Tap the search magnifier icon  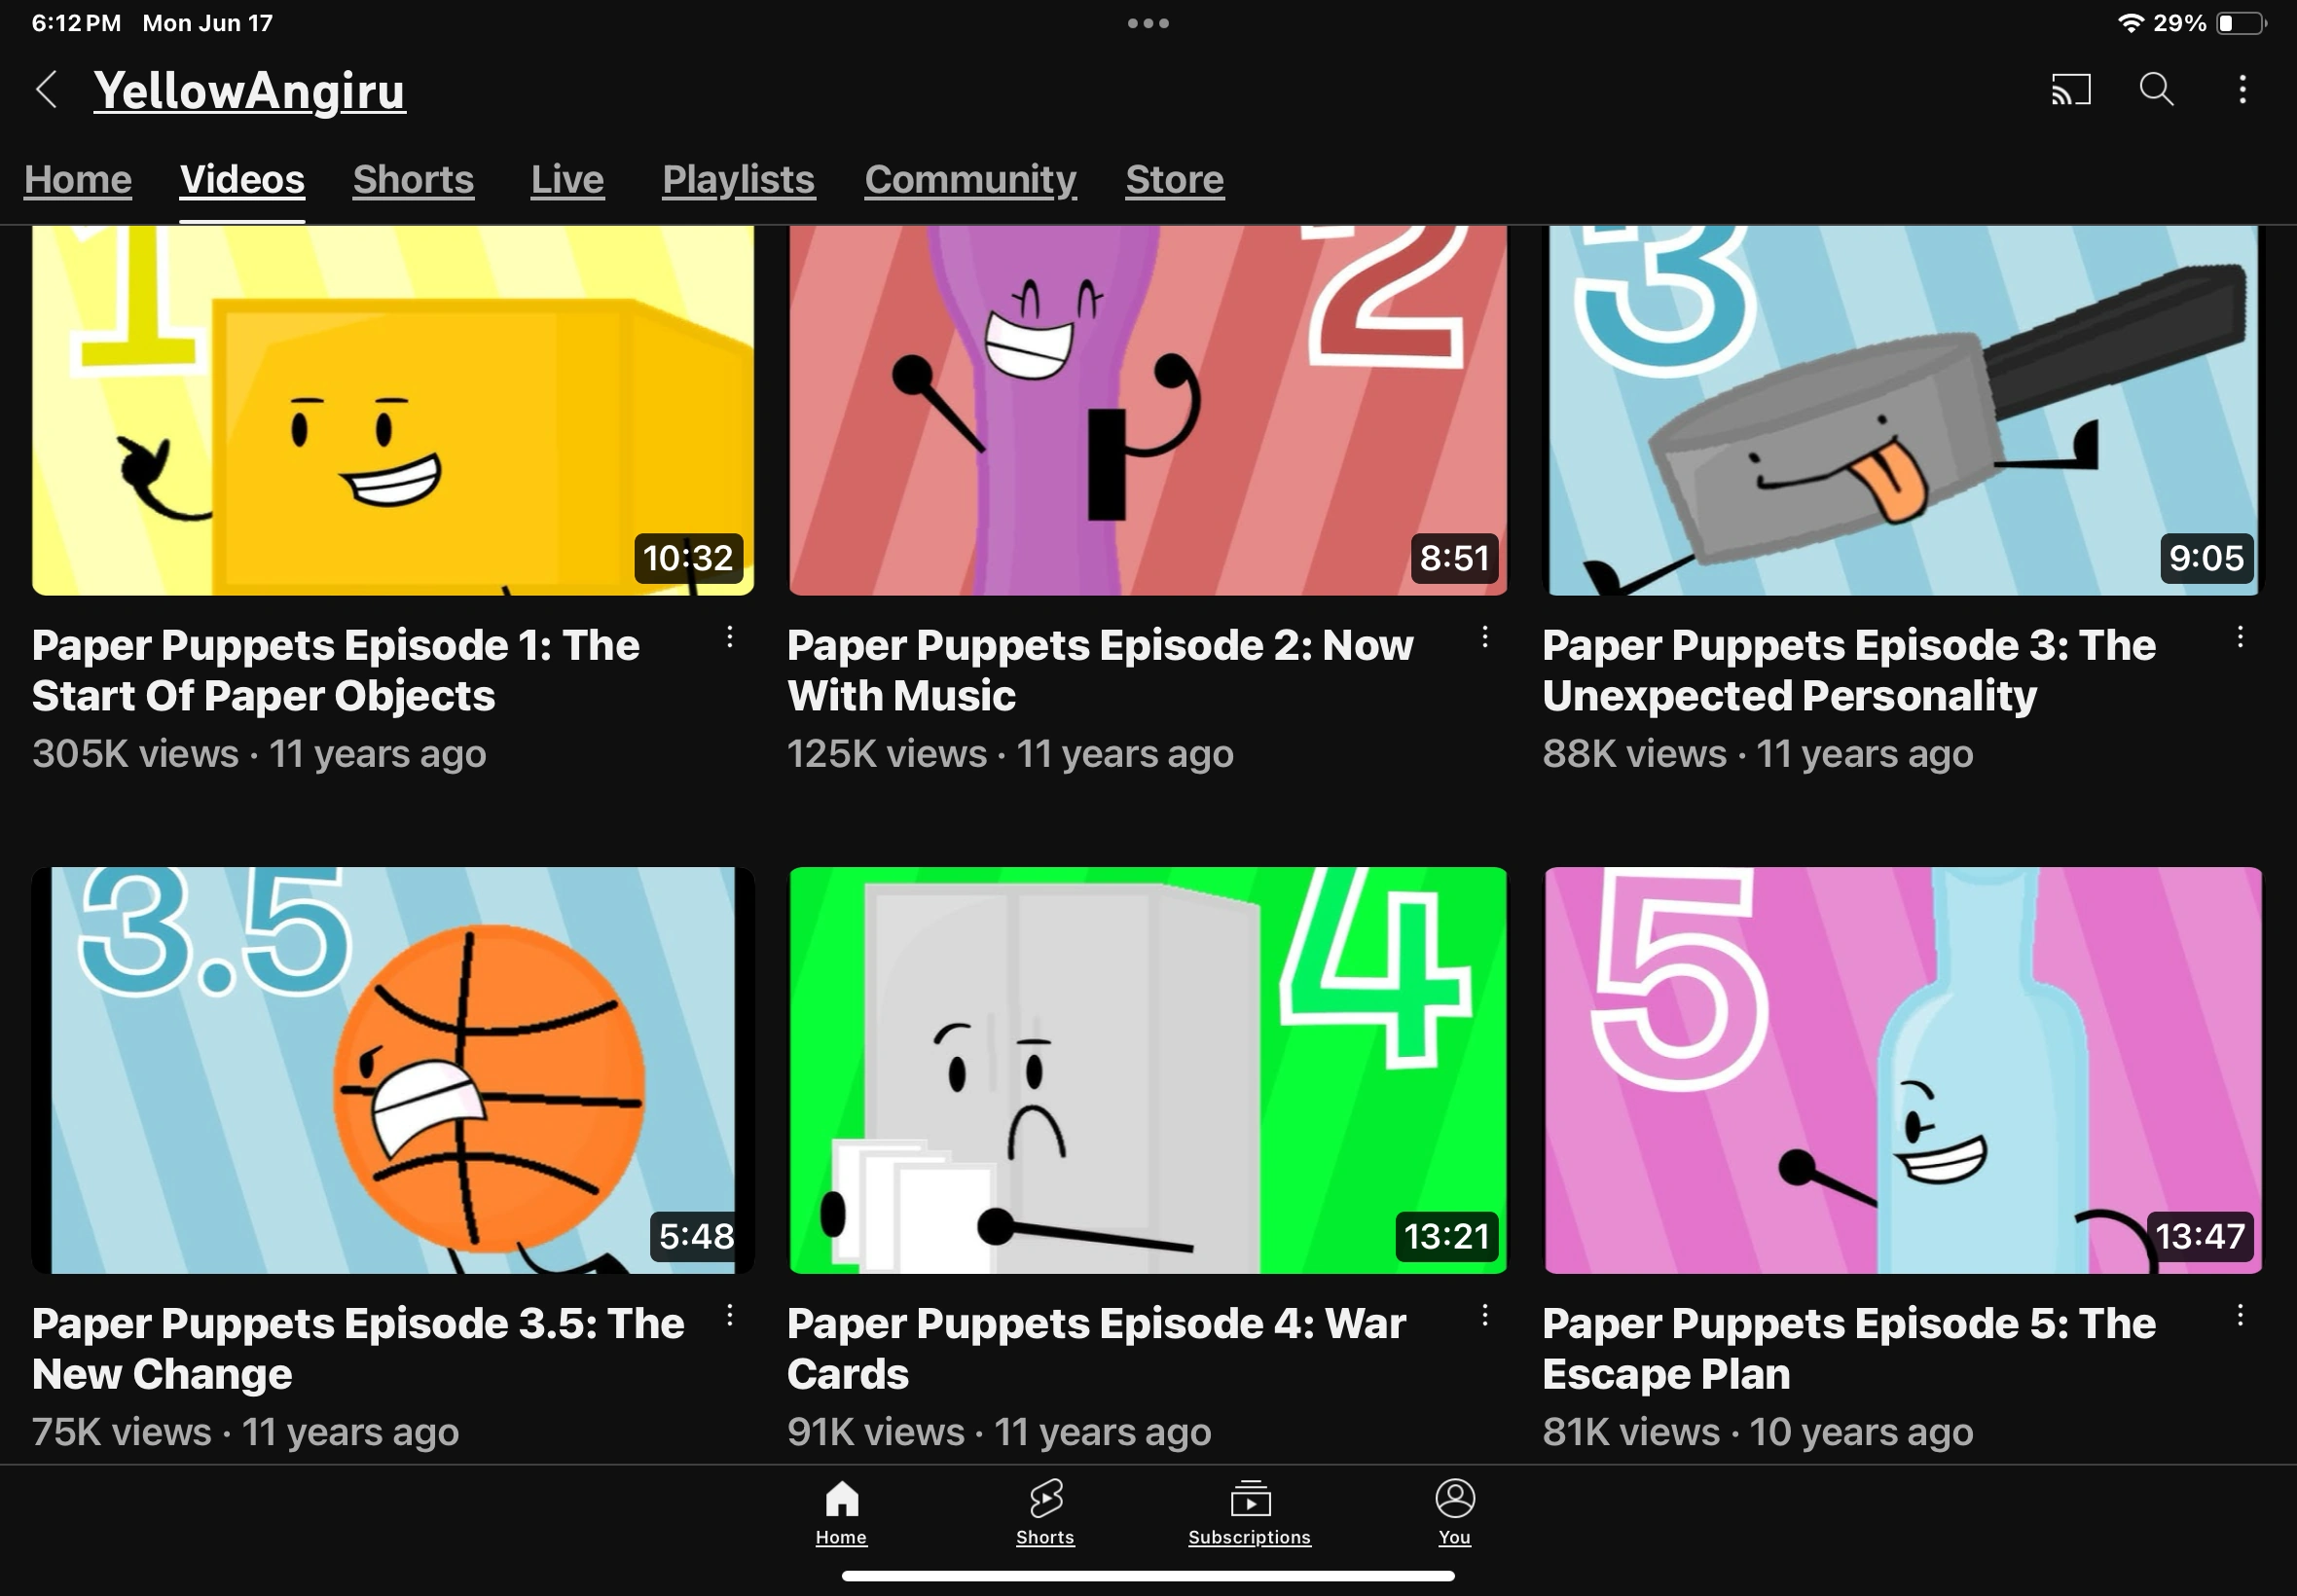click(x=2156, y=90)
